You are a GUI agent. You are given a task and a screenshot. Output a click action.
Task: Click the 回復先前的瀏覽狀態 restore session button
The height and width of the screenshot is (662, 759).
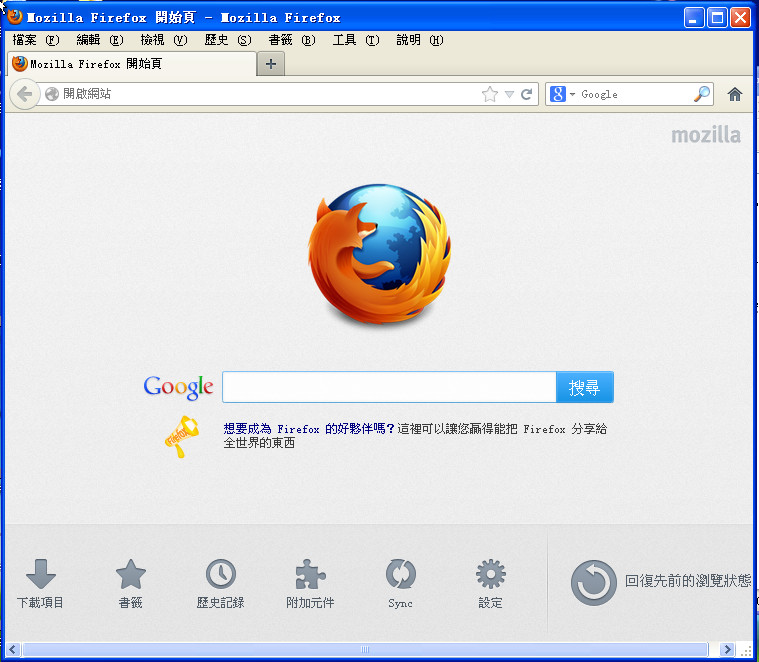(x=661, y=583)
